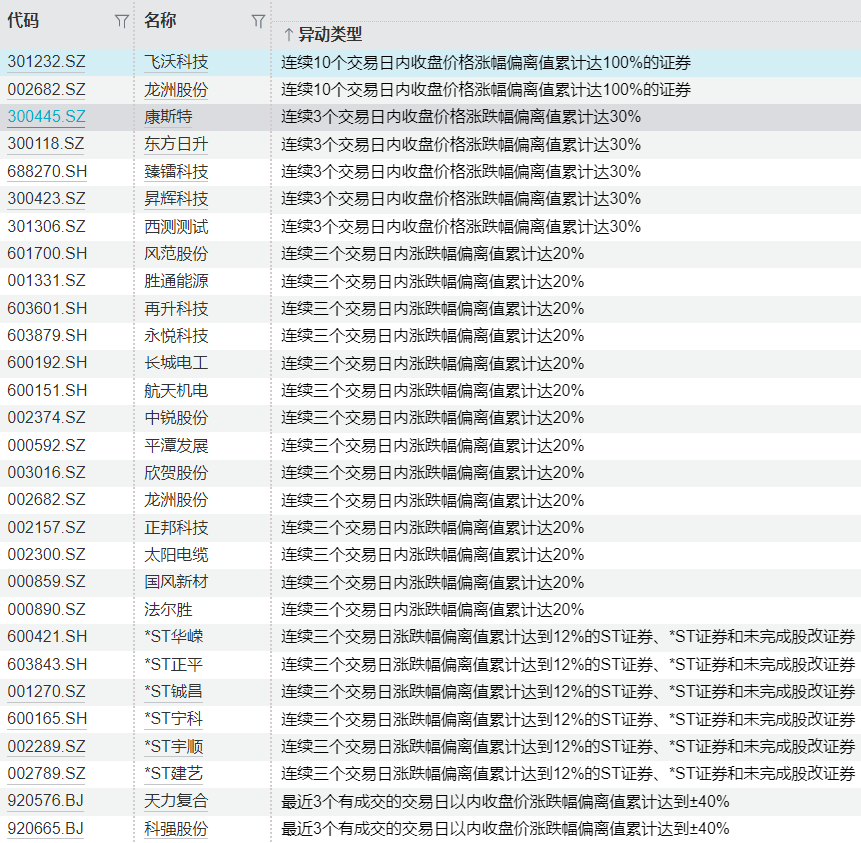This screenshot has width=861, height=843.
Task: Open stock code 600421.SH
Action: (x=47, y=636)
